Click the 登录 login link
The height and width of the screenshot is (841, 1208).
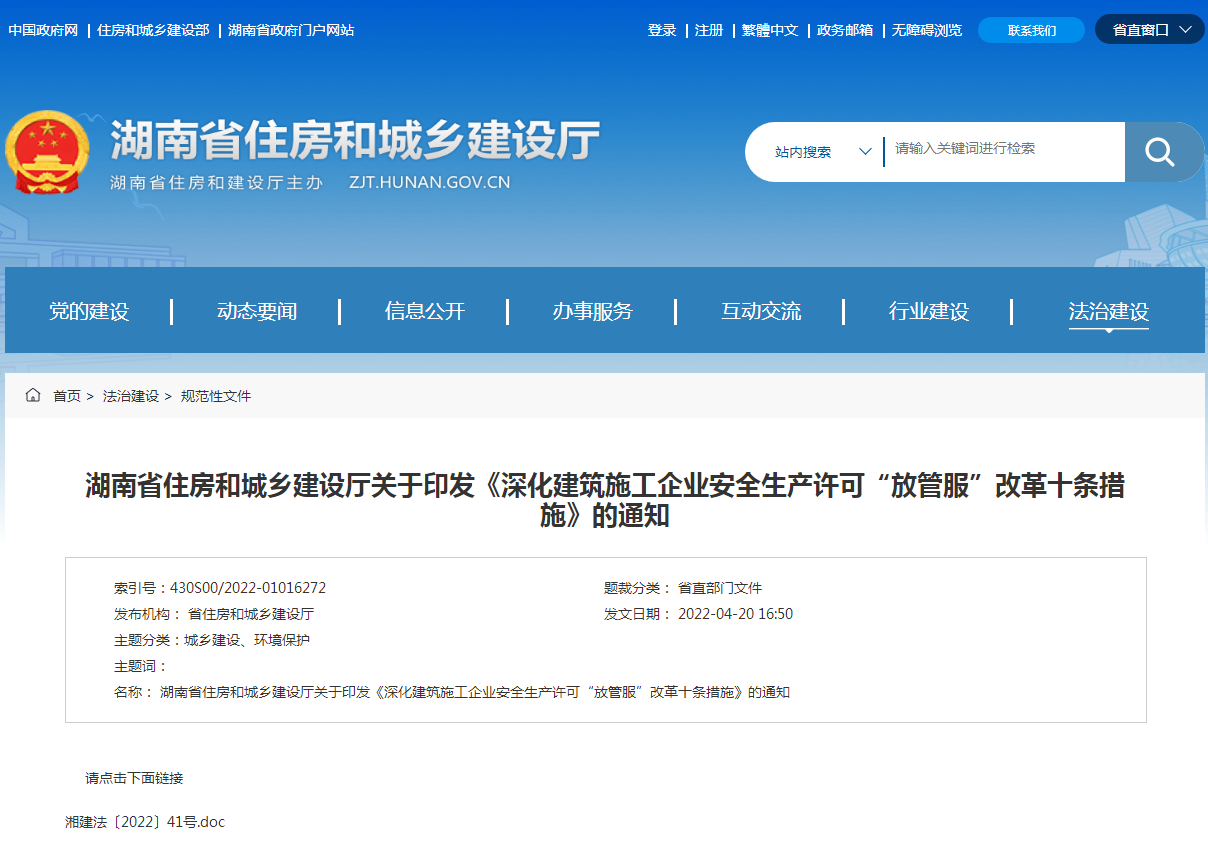pyautogui.click(x=662, y=30)
